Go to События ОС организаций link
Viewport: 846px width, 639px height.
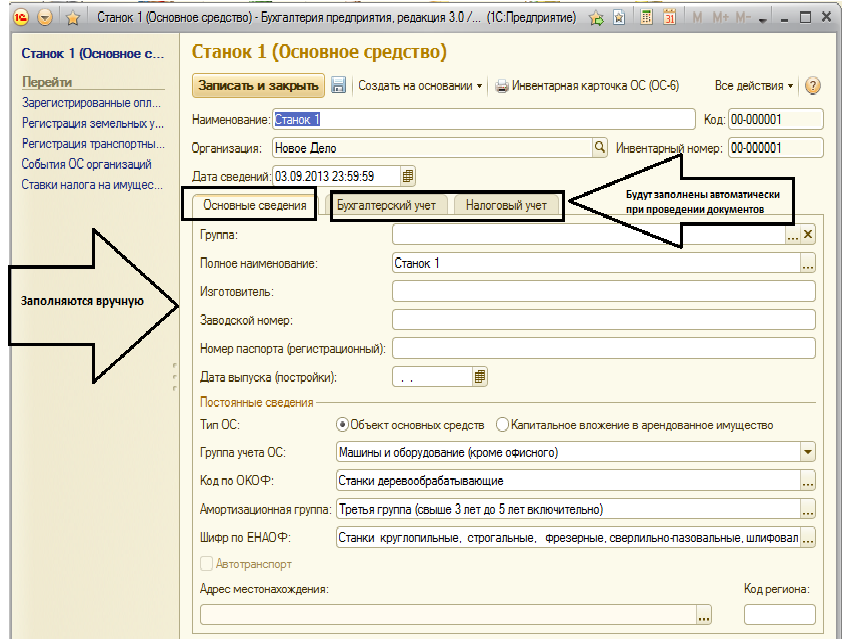(x=86, y=164)
